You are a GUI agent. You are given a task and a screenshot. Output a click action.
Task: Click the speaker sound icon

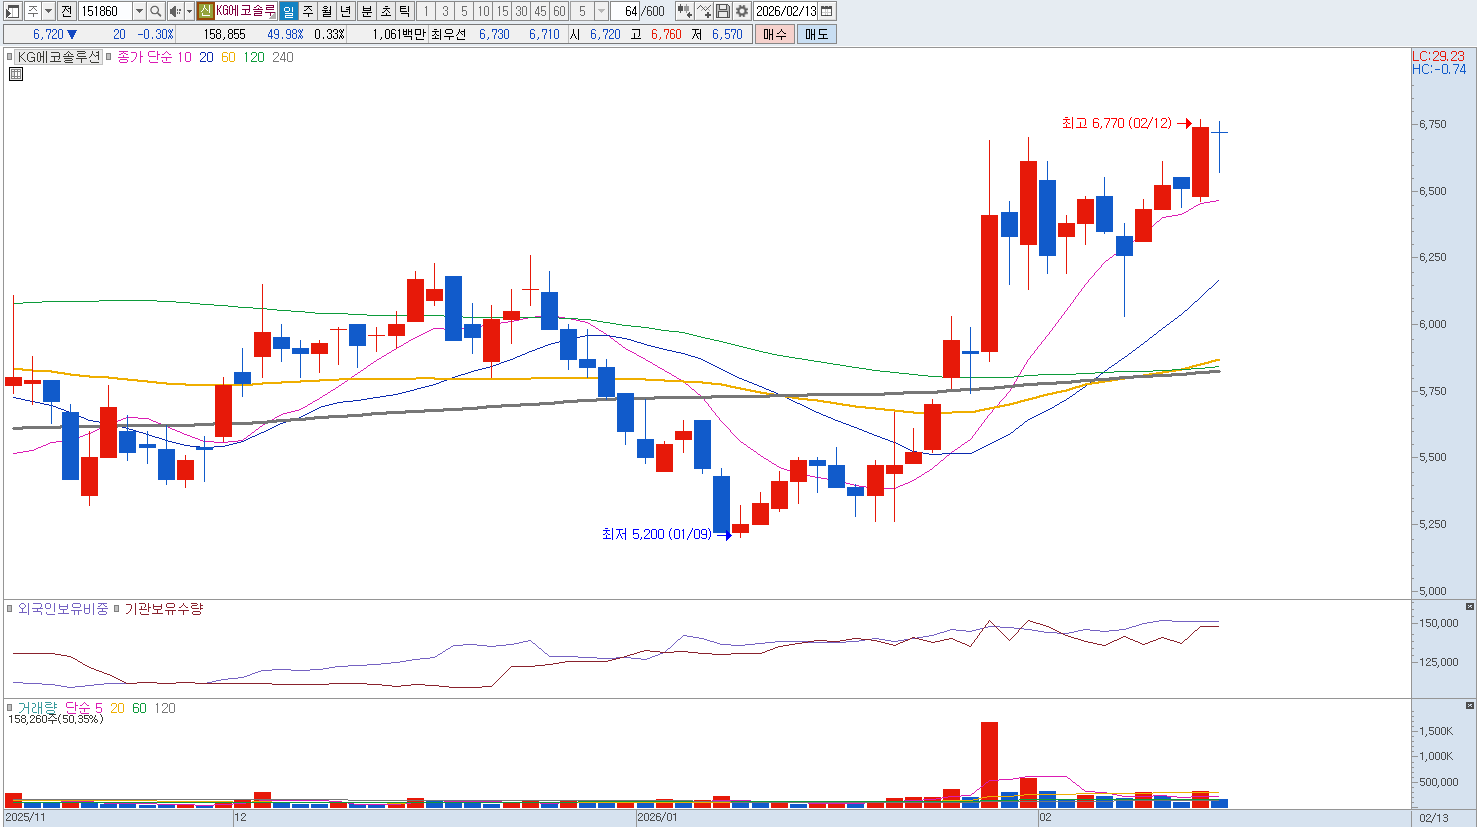click(175, 11)
